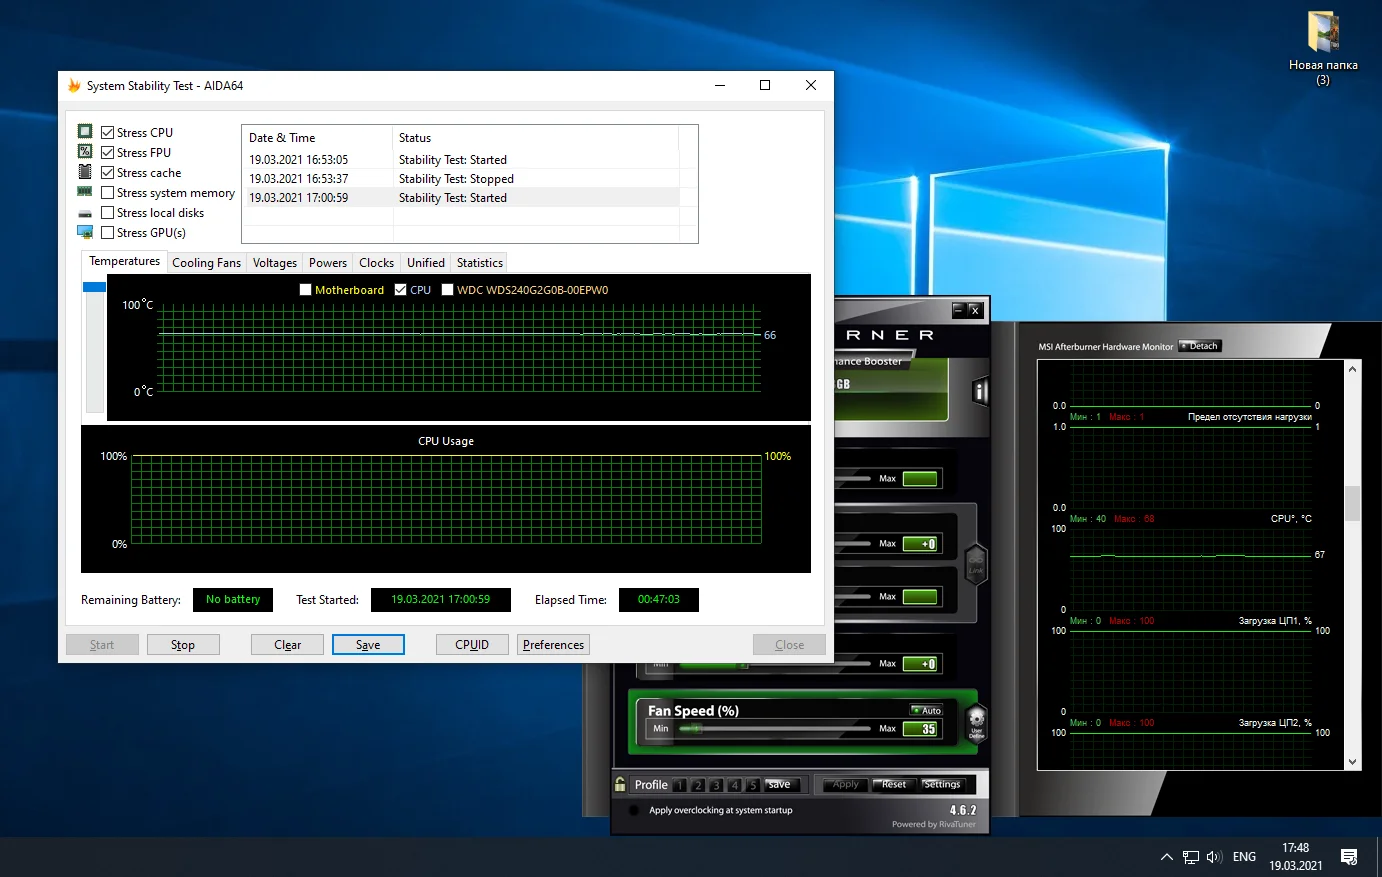Viewport: 1382px width, 877px height.
Task: Enable the Stress GPU(s) checkbox
Action: click(108, 232)
